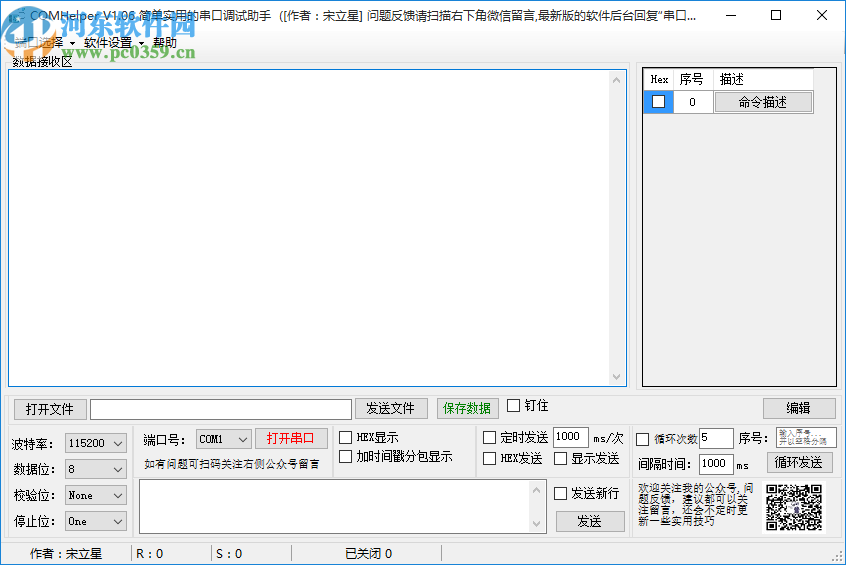Click the red 打开串口 button
Viewport: 846px width, 565px height.
(291, 438)
